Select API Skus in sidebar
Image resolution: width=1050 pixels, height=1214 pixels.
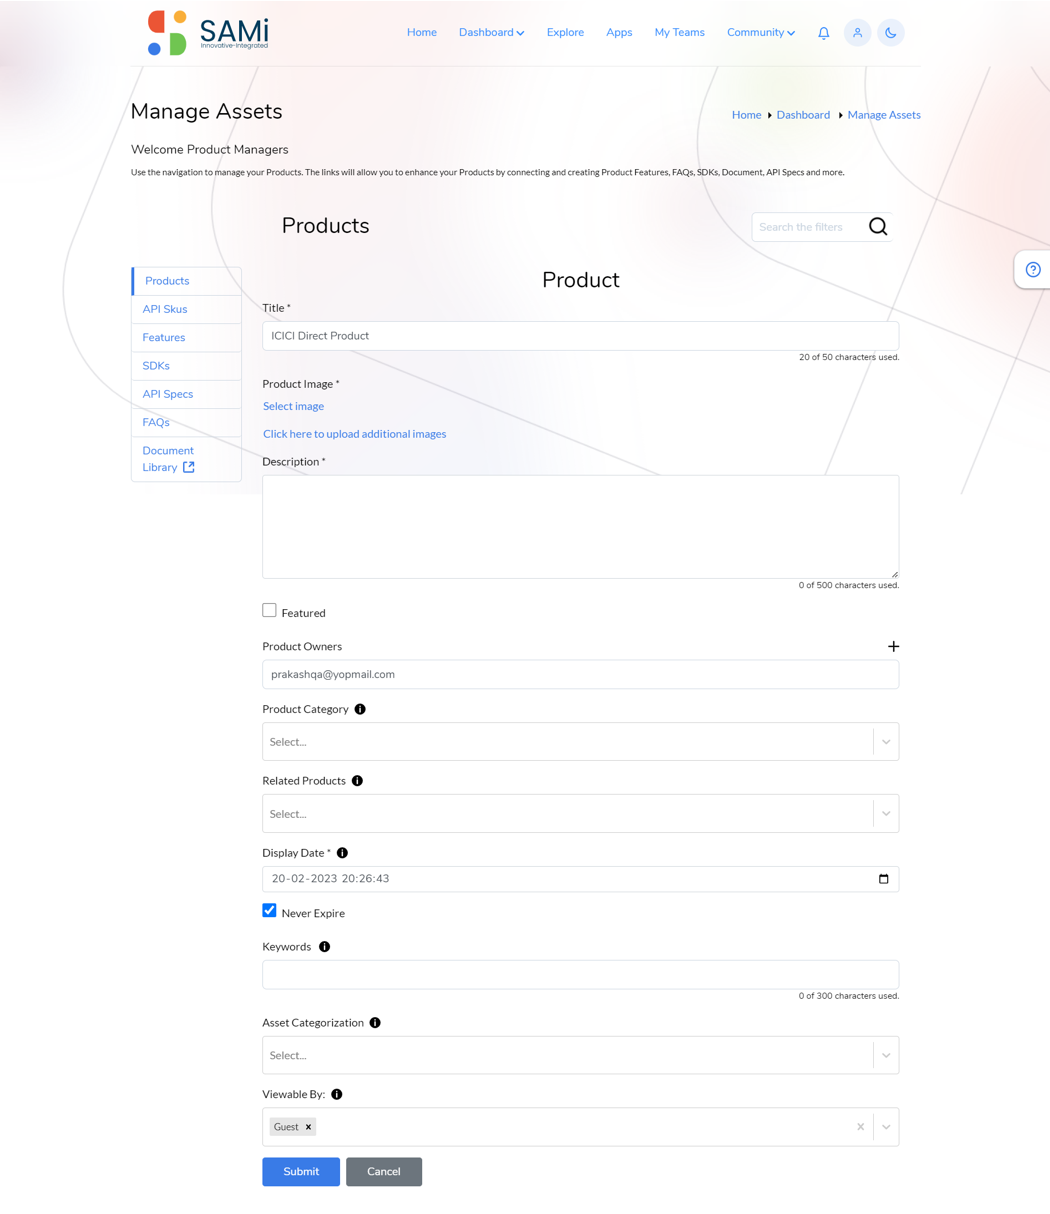[x=165, y=309]
